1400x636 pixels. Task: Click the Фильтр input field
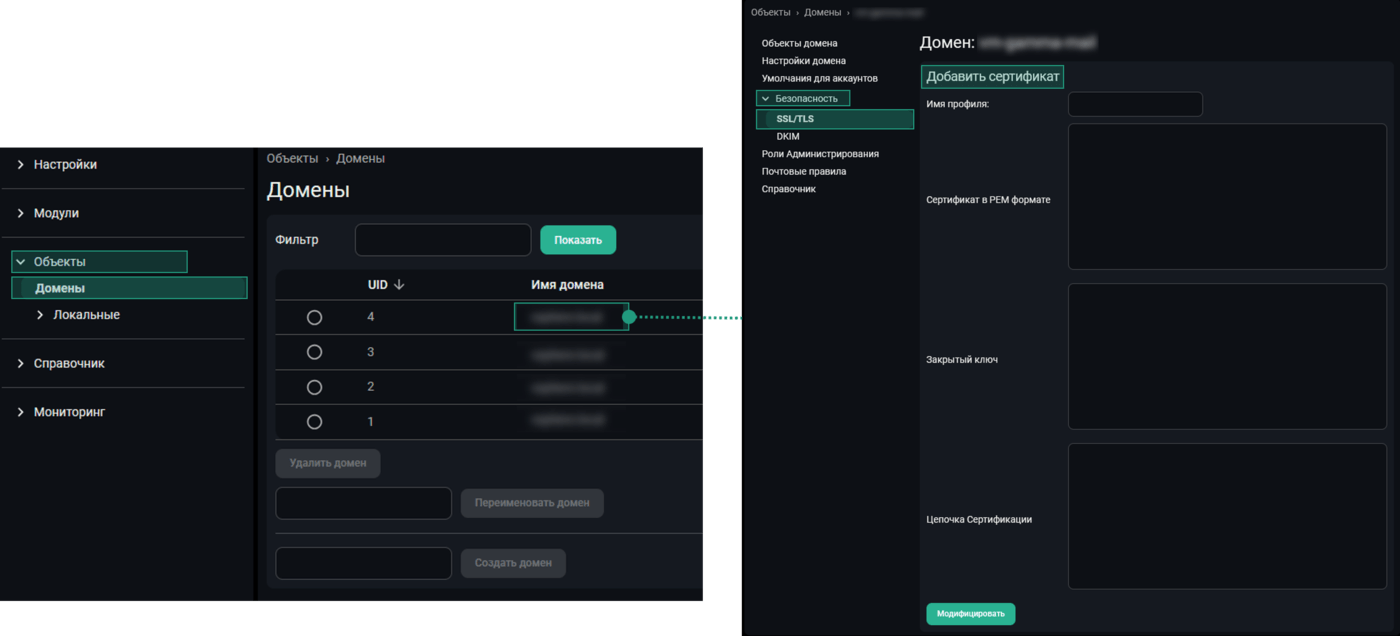442,240
